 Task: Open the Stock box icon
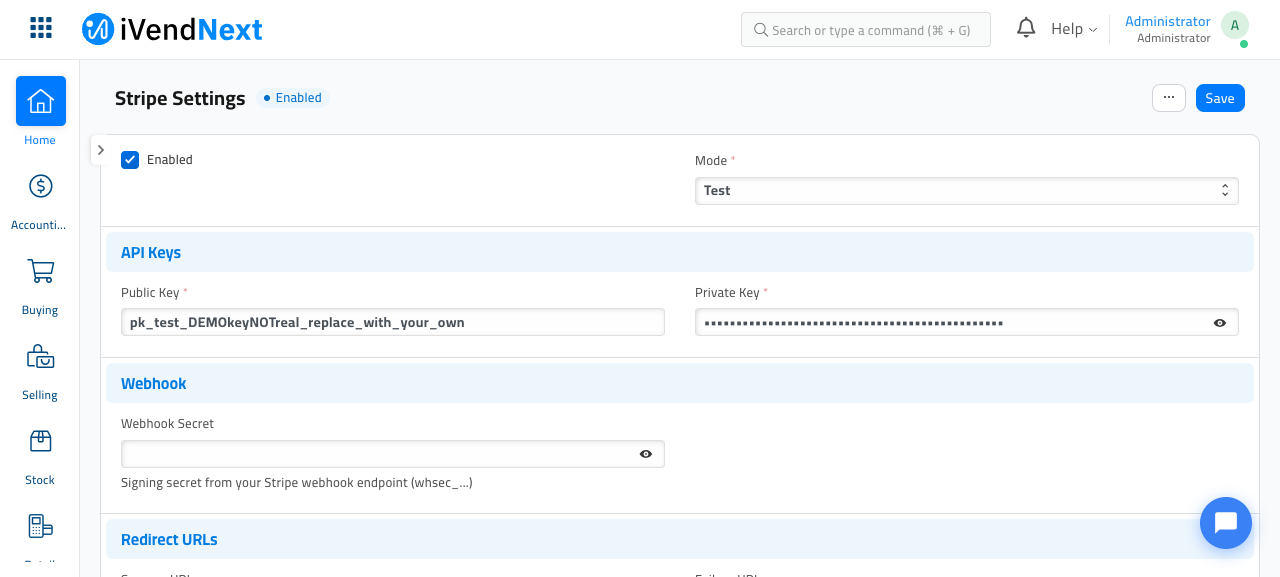41,441
